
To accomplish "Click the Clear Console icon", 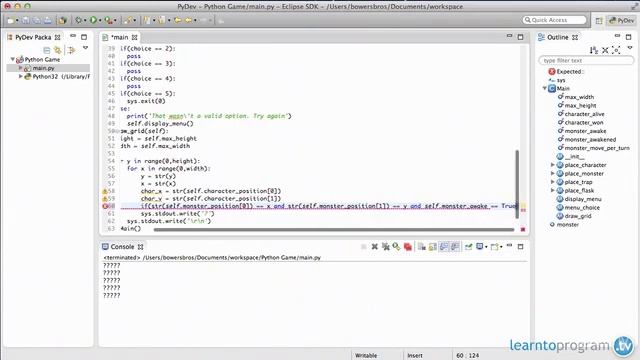I will tap(422, 247).
